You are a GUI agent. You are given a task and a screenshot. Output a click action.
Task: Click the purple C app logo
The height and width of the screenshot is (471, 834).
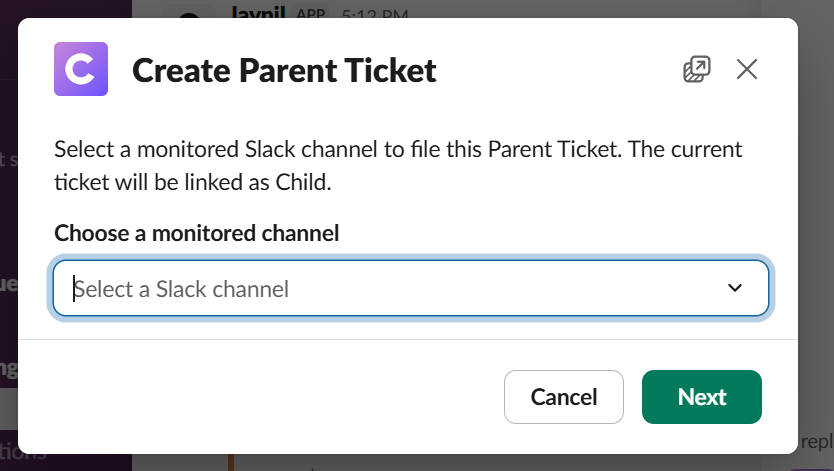tap(80, 69)
